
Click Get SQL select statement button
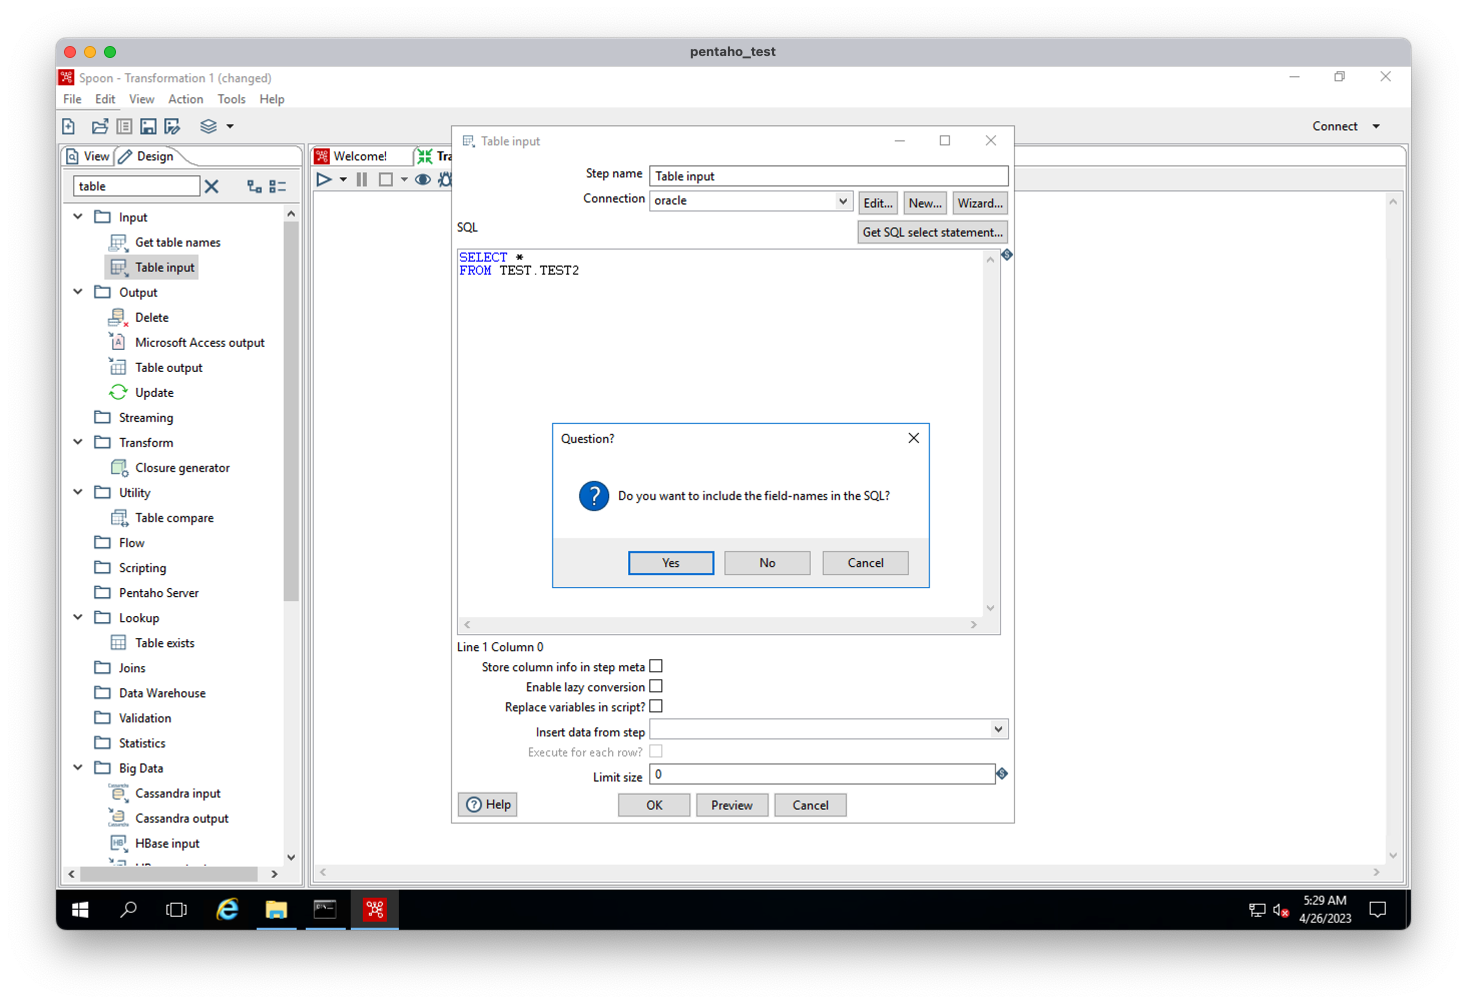click(932, 232)
